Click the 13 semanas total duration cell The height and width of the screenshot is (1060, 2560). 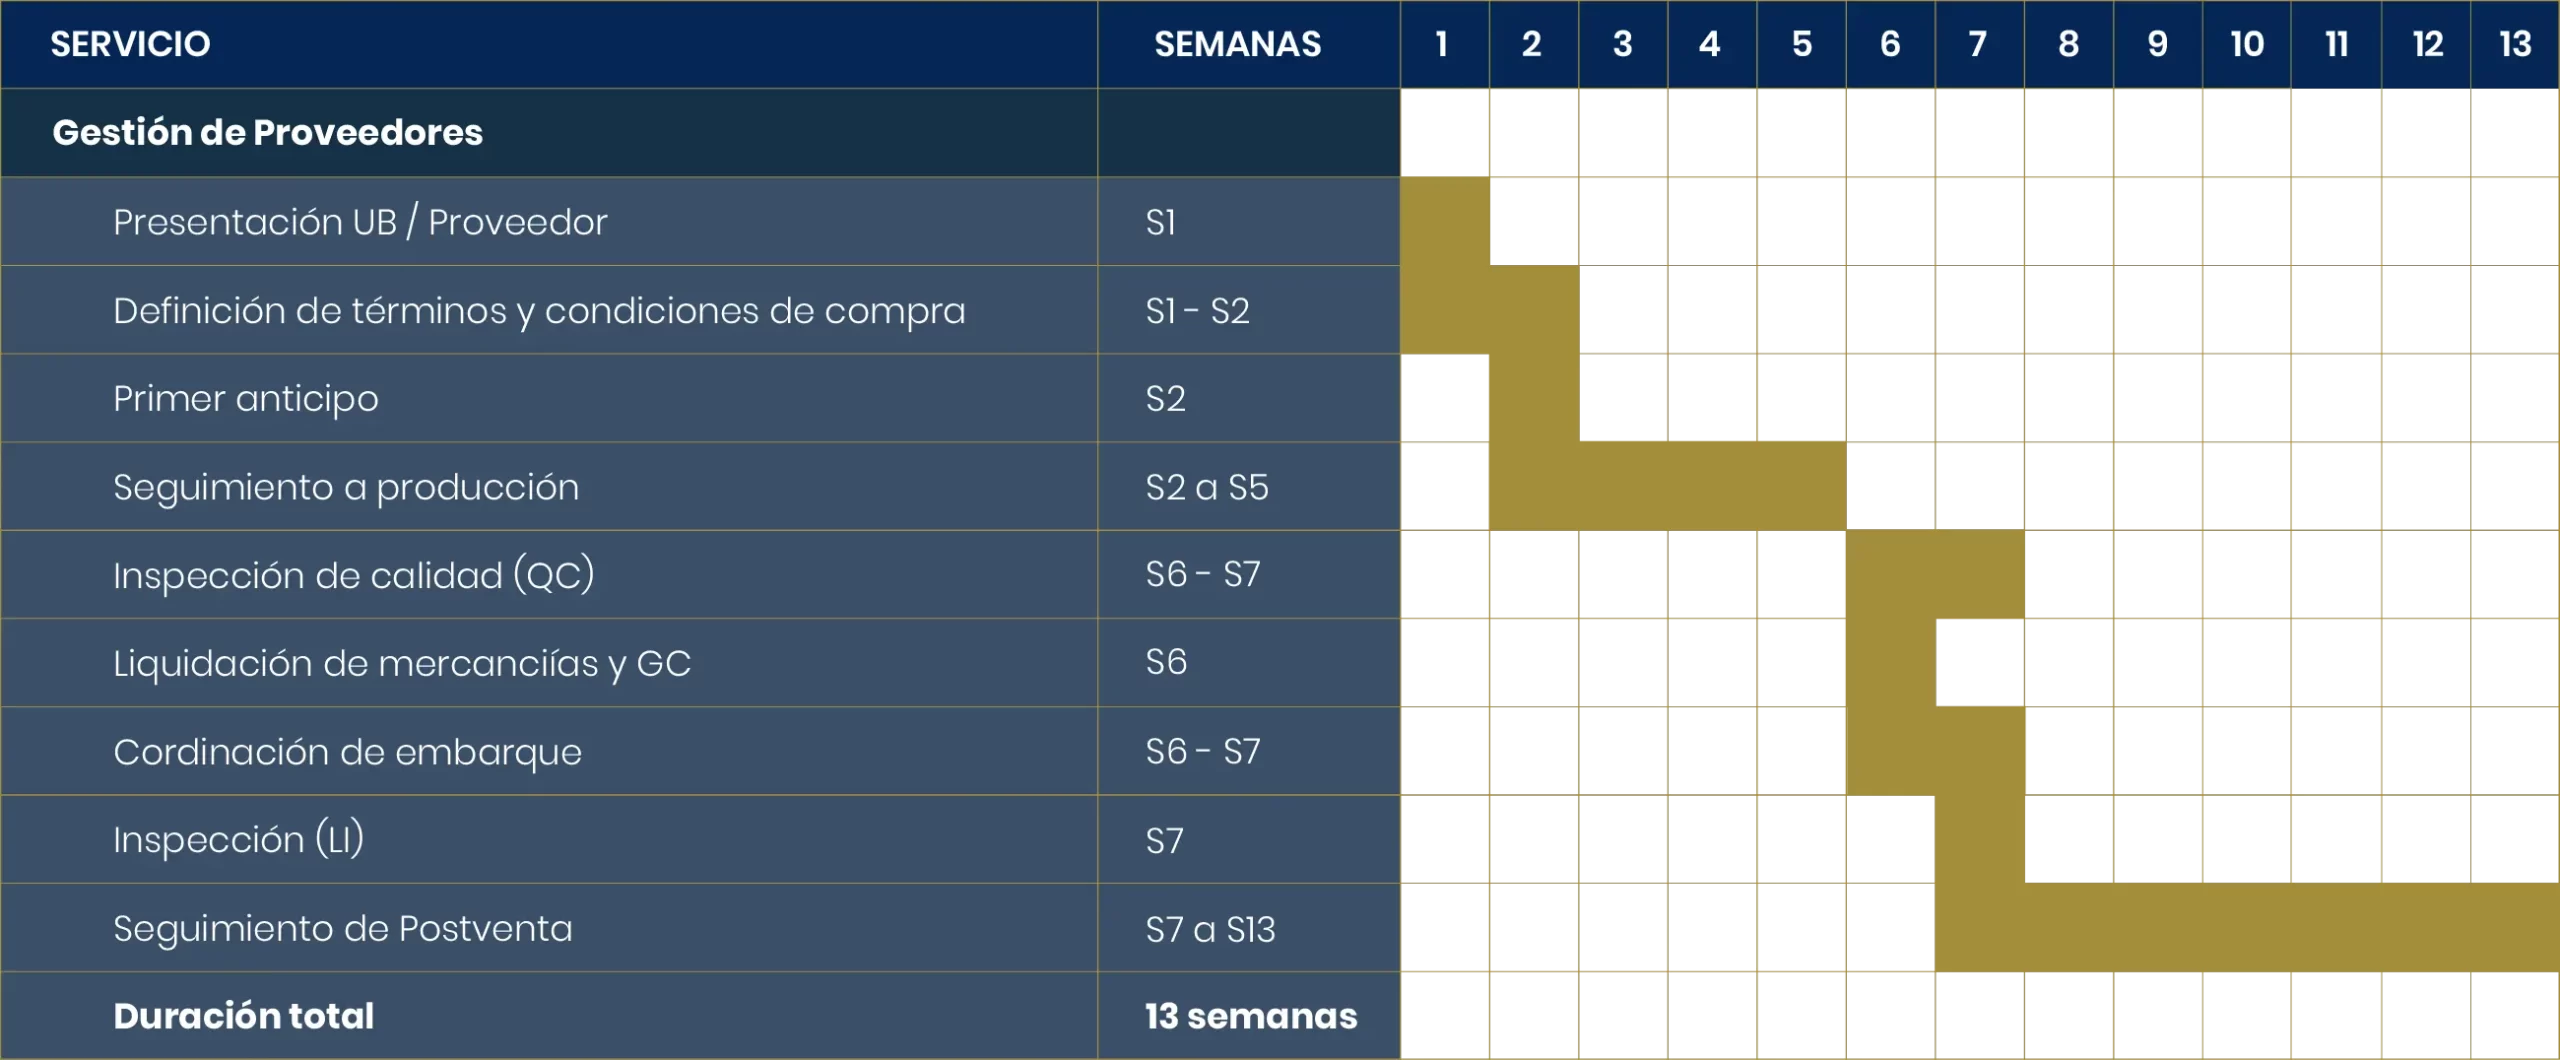(1250, 1016)
